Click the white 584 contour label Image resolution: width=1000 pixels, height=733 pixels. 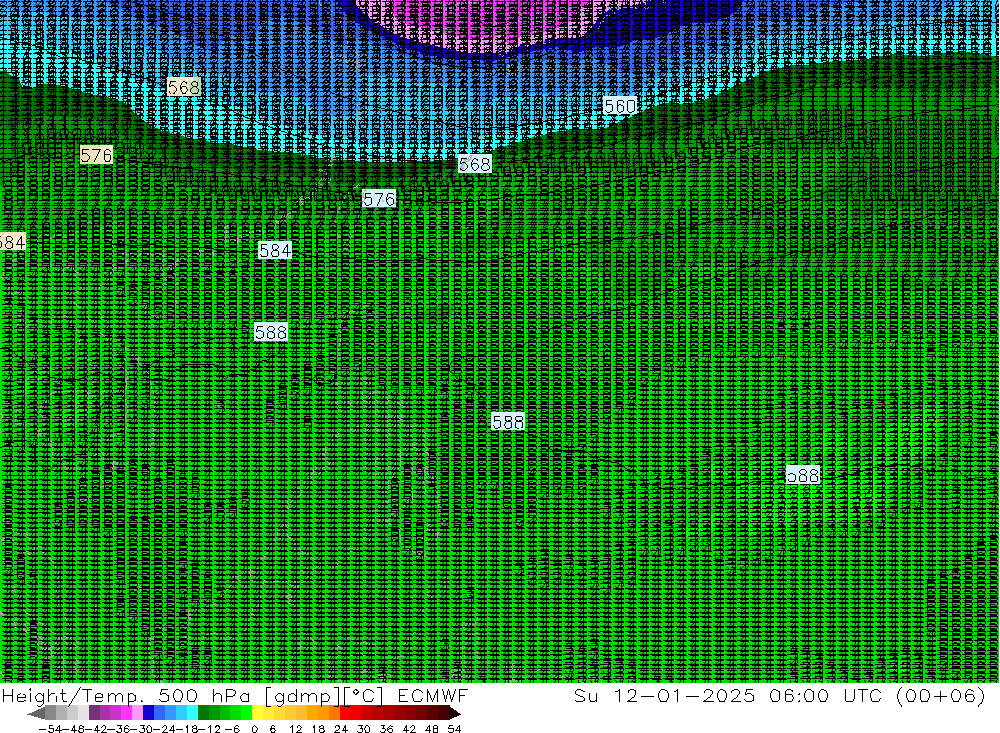[275, 250]
